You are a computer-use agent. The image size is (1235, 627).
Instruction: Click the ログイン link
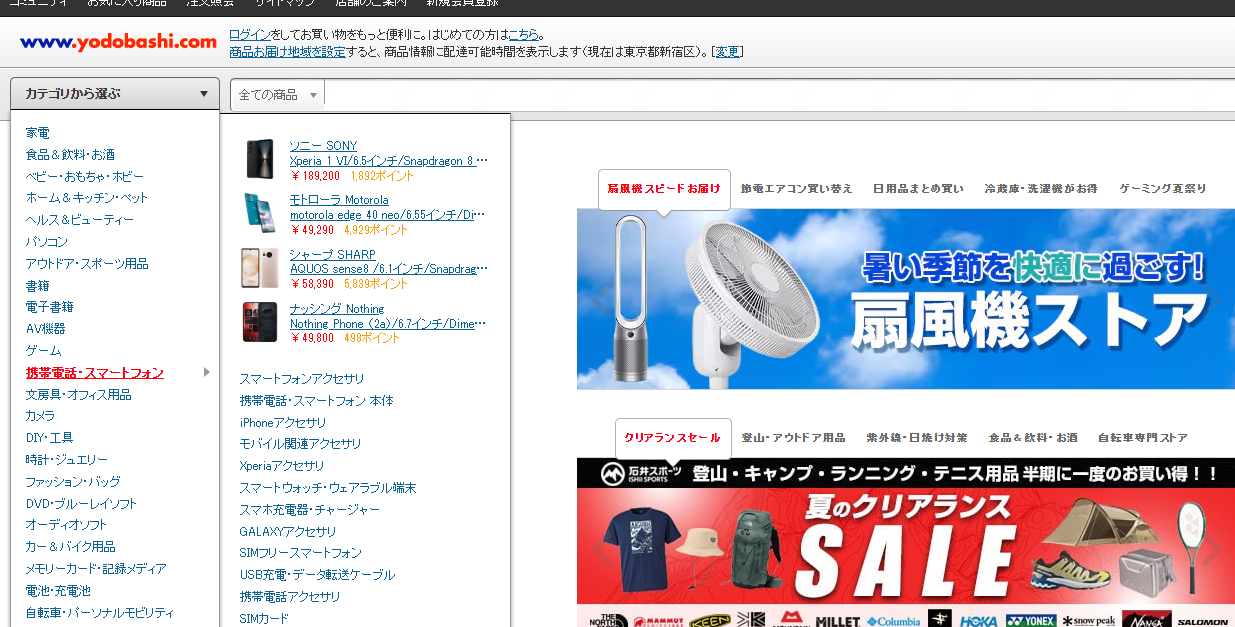click(x=248, y=34)
